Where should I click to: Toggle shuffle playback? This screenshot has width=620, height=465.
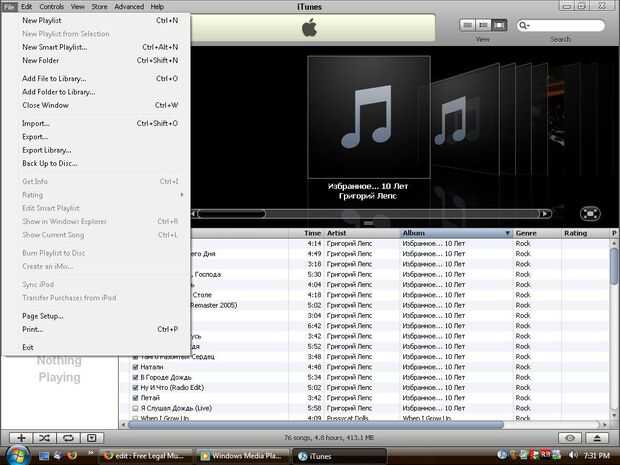pyautogui.click(x=45, y=438)
